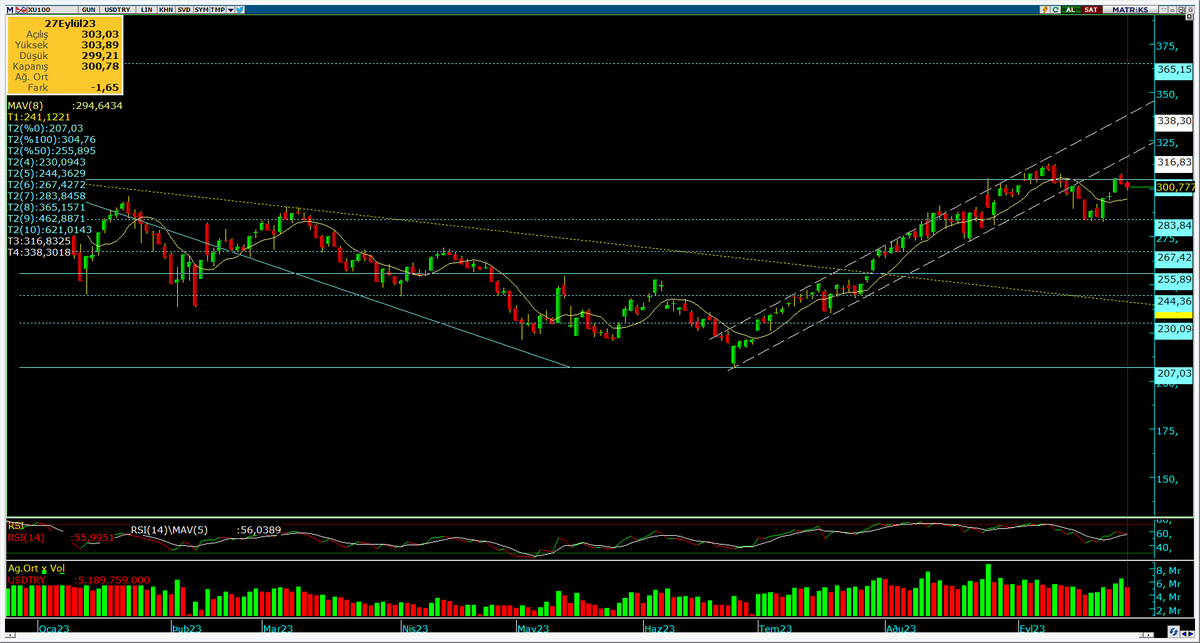
Task: Click the red-white symbol icon beside XU100
Action: click(21, 10)
